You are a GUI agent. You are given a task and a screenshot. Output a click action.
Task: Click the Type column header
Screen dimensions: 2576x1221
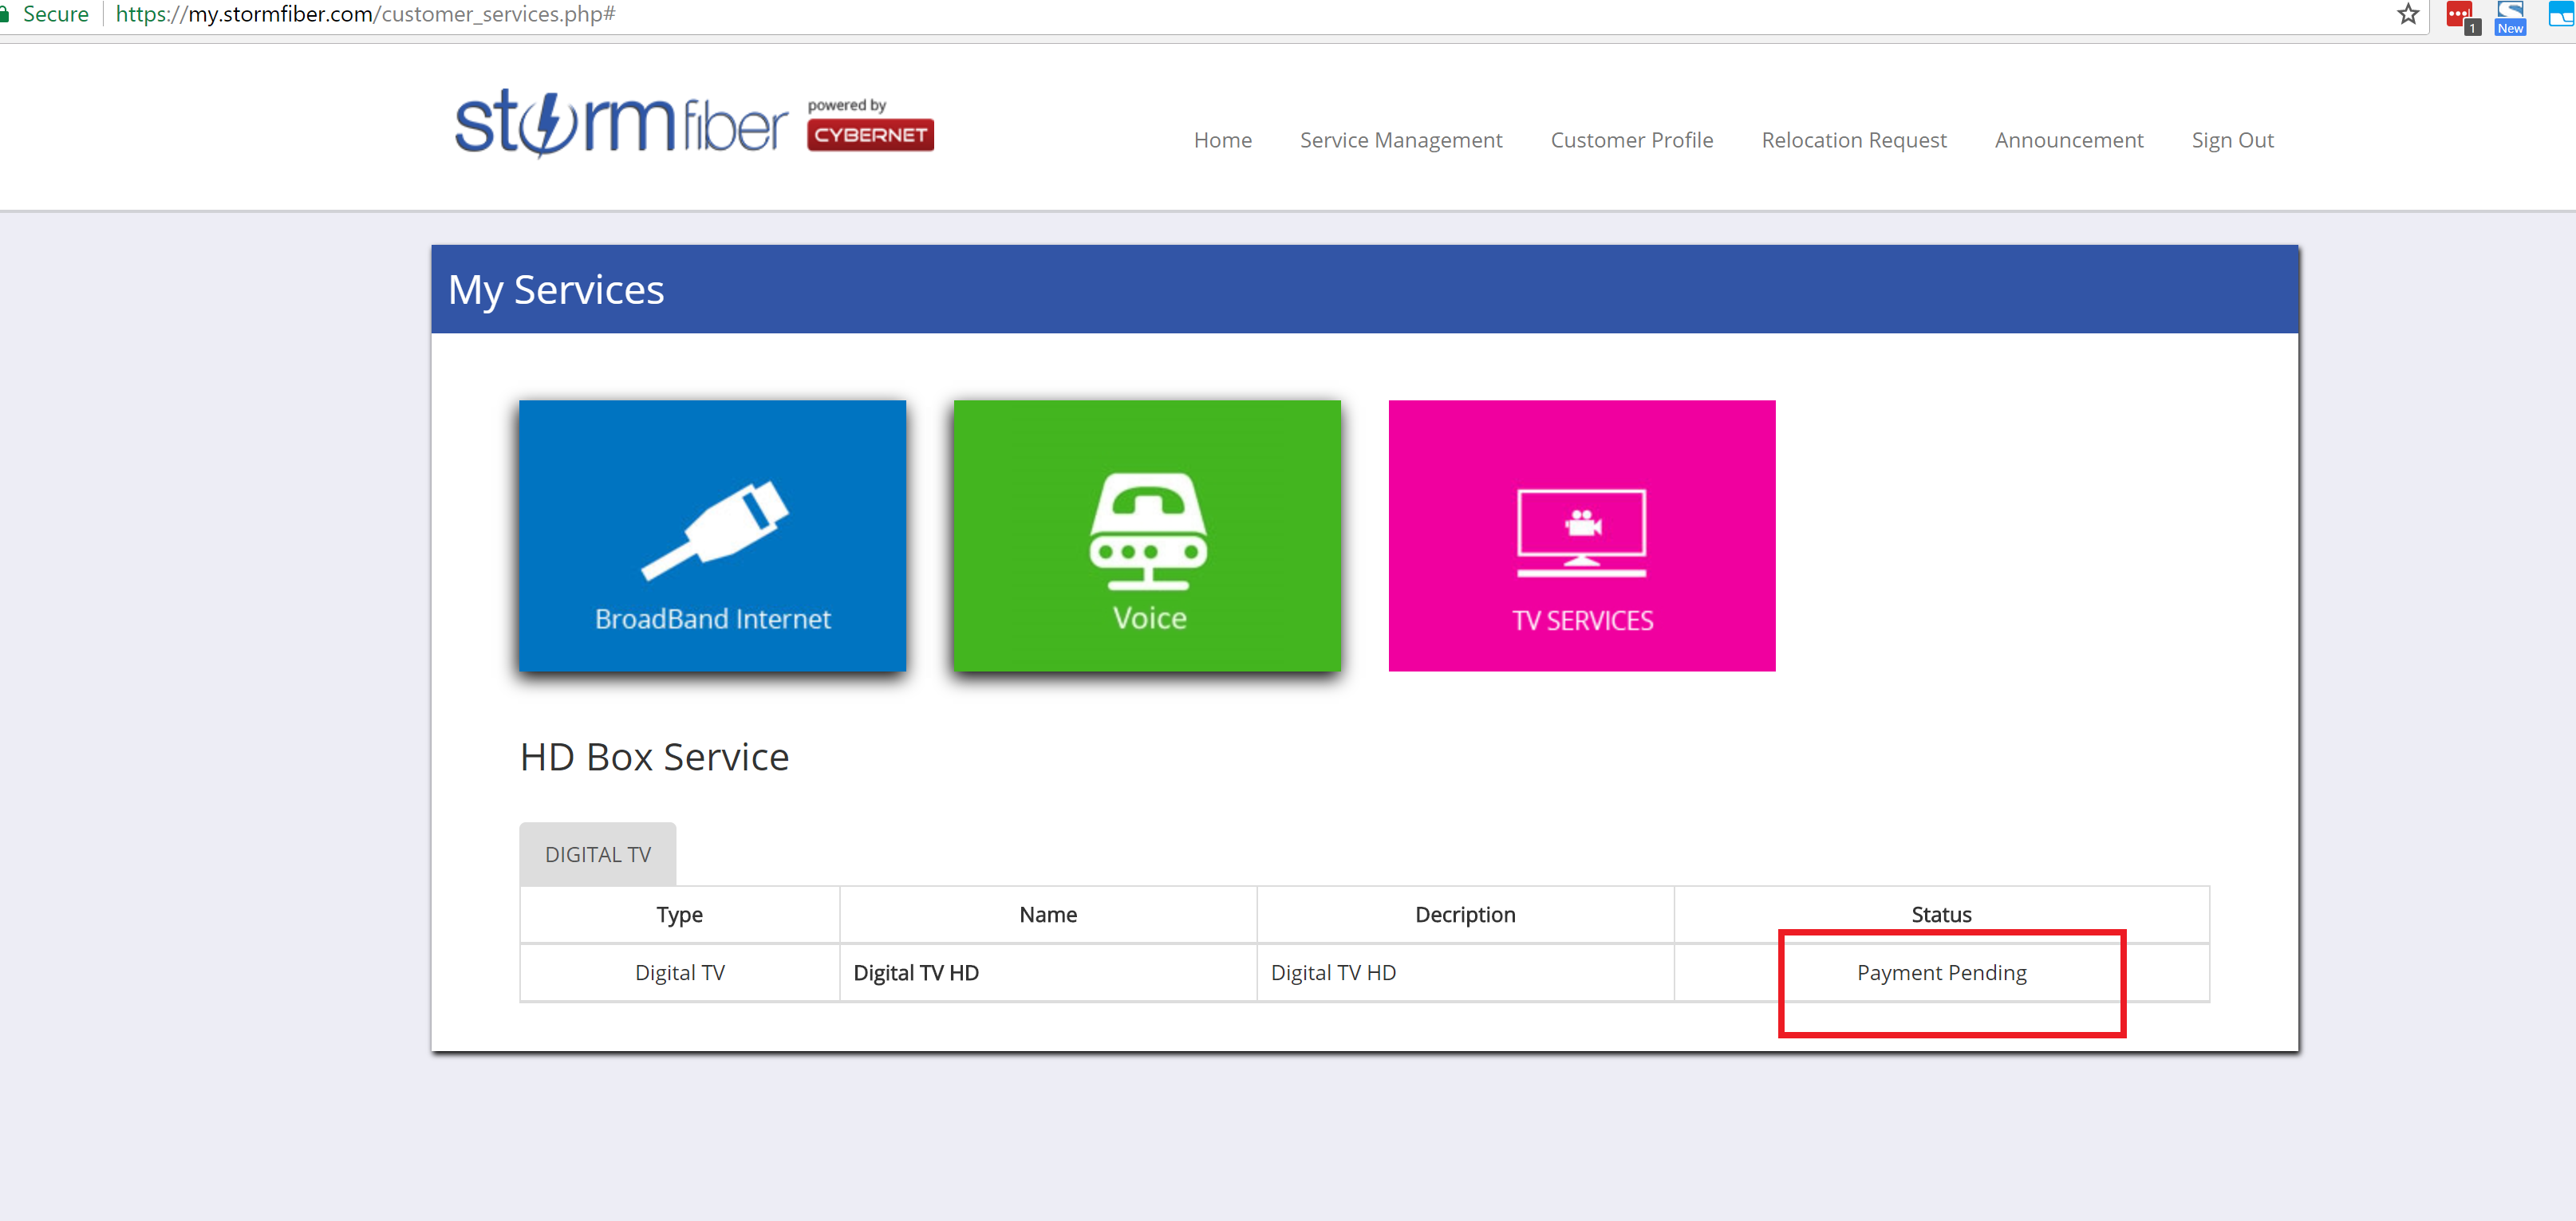(x=680, y=914)
